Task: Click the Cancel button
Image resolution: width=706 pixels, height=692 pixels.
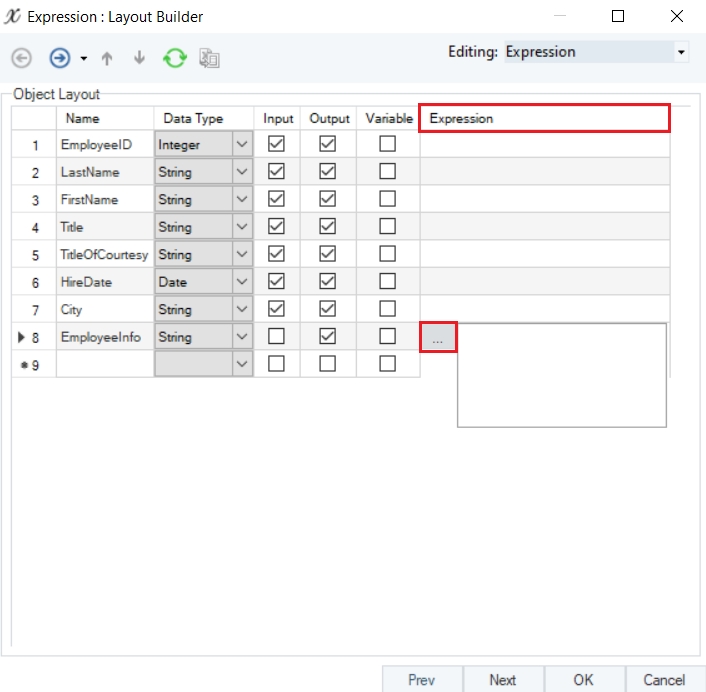Action: [665, 679]
